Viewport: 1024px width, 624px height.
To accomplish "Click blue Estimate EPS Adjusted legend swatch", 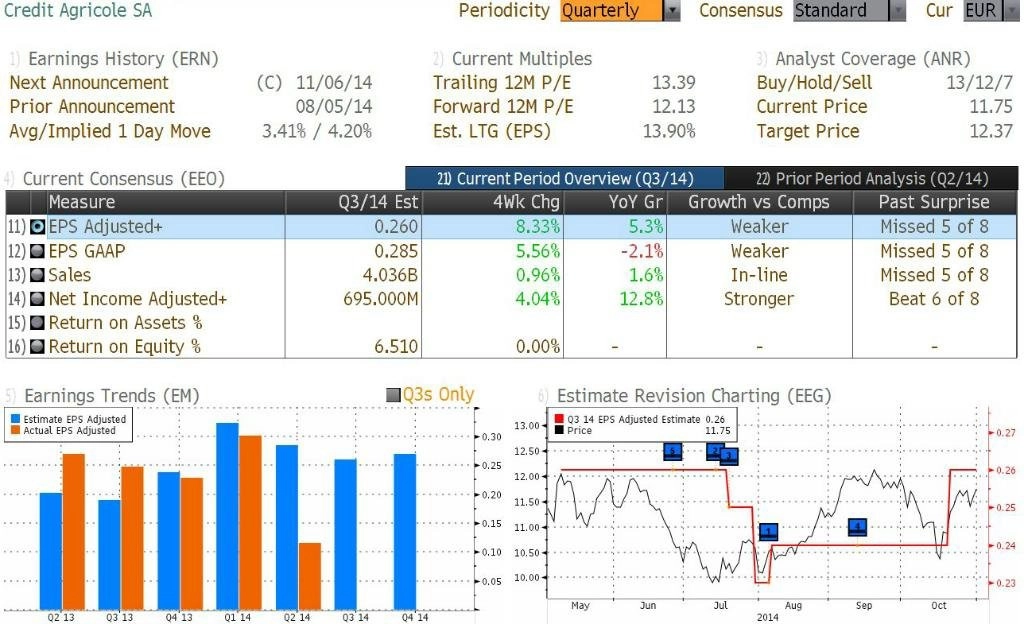I will 16,419.
